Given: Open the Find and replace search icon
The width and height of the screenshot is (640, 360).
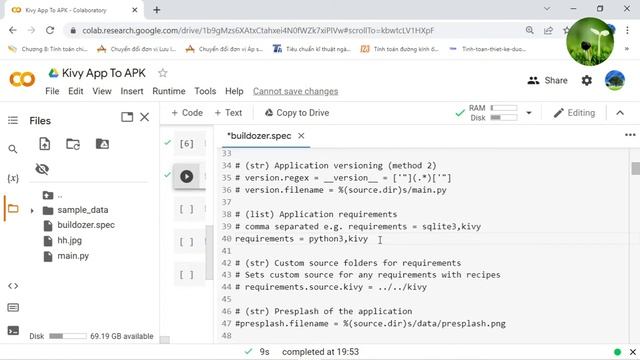Looking at the screenshot, I should click(x=13, y=149).
